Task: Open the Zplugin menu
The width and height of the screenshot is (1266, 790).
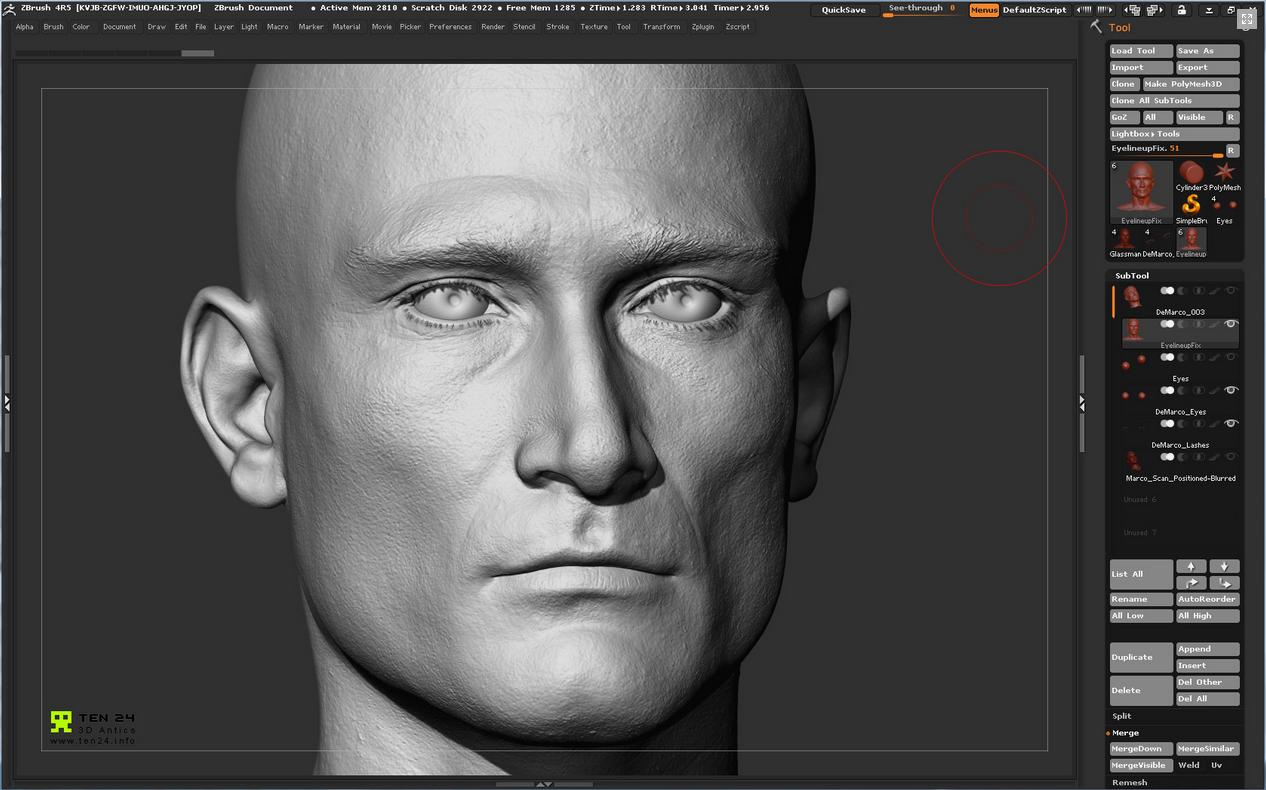Action: (702, 27)
